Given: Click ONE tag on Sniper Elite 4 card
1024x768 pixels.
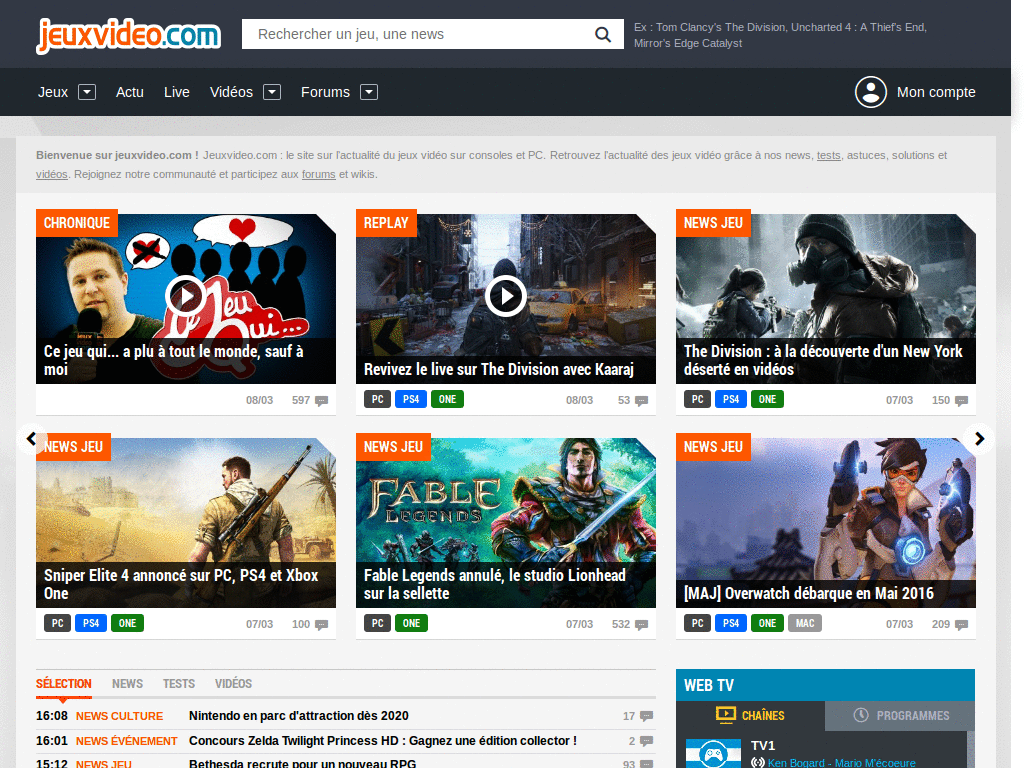Looking at the screenshot, I should coord(127,623).
